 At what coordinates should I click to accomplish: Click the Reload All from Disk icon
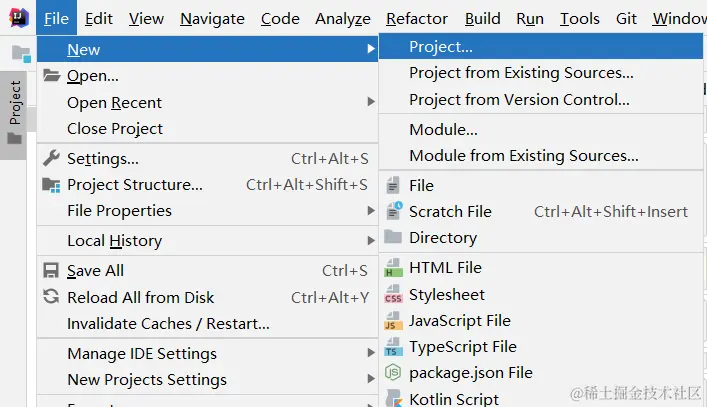[x=51, y=297]
